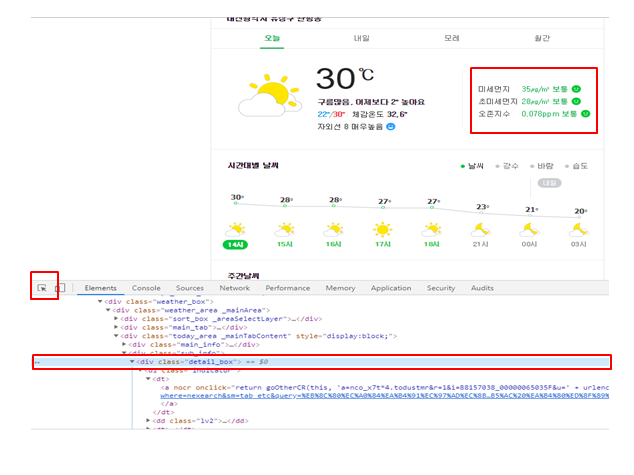The height and width of the screenshot is (475, 634).
Task: Click the 미세먼지 35㎍/㎥ reading
Action: 544,89
